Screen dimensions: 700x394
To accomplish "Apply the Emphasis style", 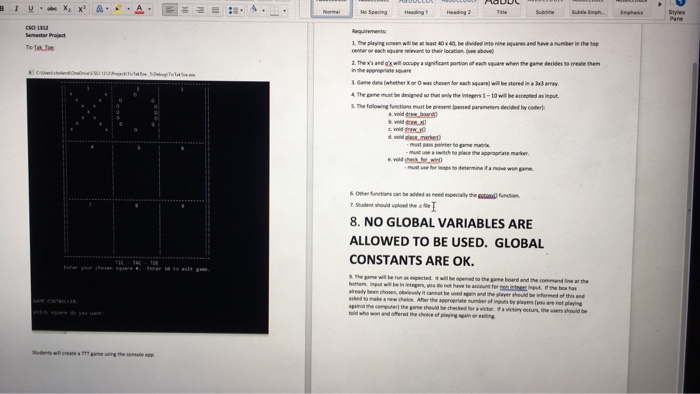I will (x=631, y=9).
